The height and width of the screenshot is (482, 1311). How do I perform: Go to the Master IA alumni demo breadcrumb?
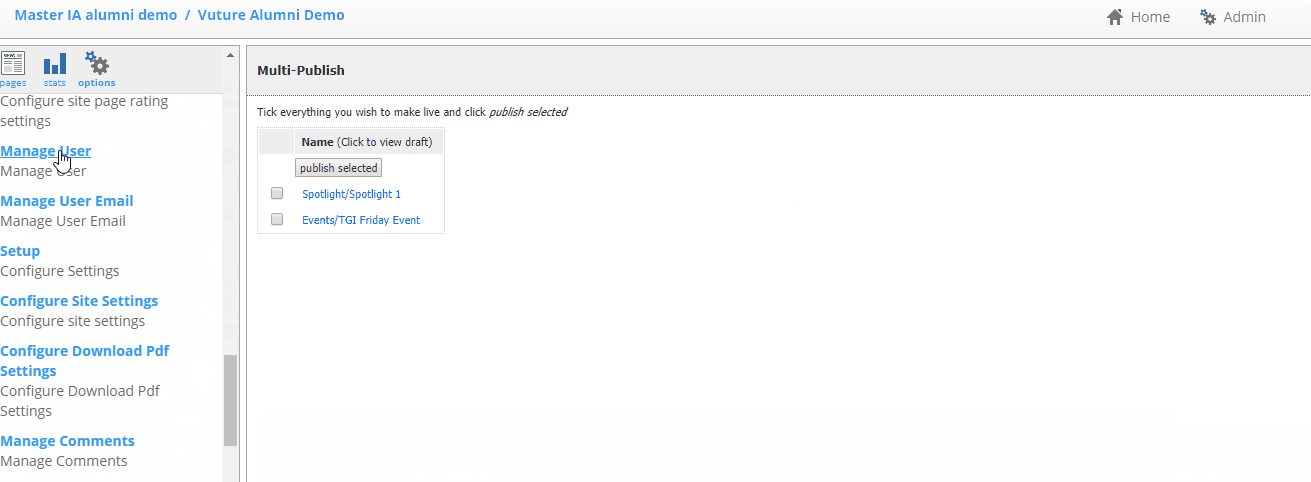pyautogui.click(x=96, y=15)
